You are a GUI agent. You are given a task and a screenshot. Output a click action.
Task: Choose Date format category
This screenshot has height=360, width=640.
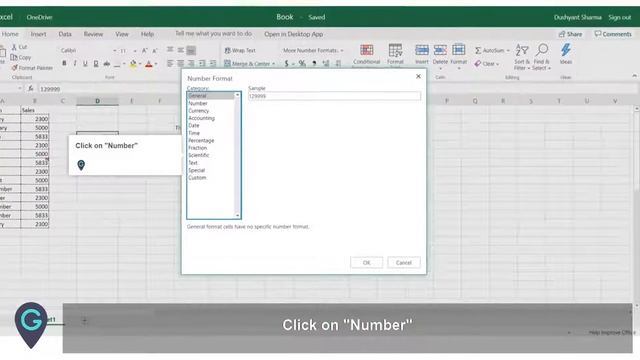point(194,125)
